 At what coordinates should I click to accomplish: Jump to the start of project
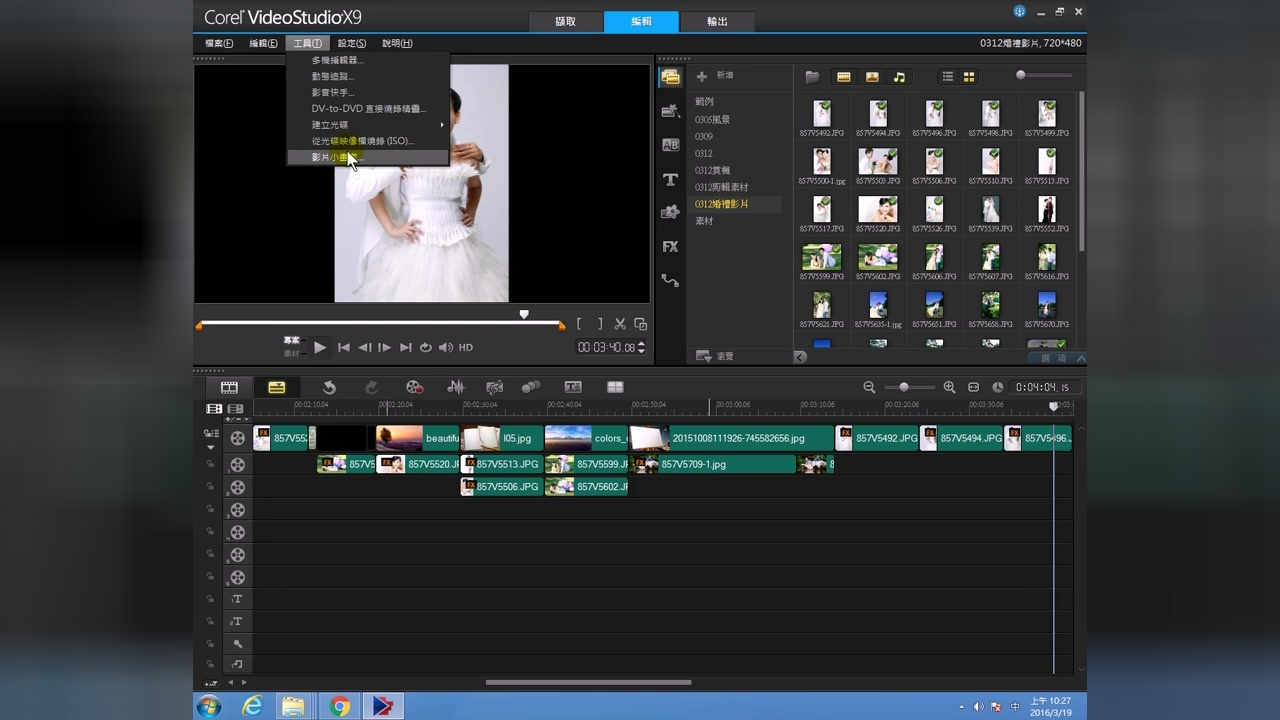click(x=343, y=347)
